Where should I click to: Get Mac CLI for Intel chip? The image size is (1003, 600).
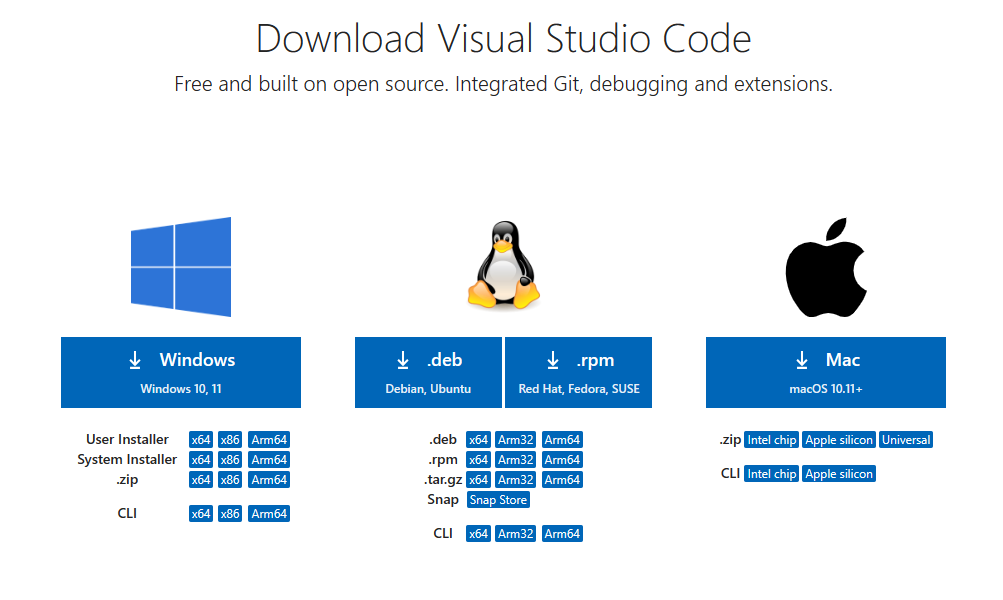pos(771,473)
